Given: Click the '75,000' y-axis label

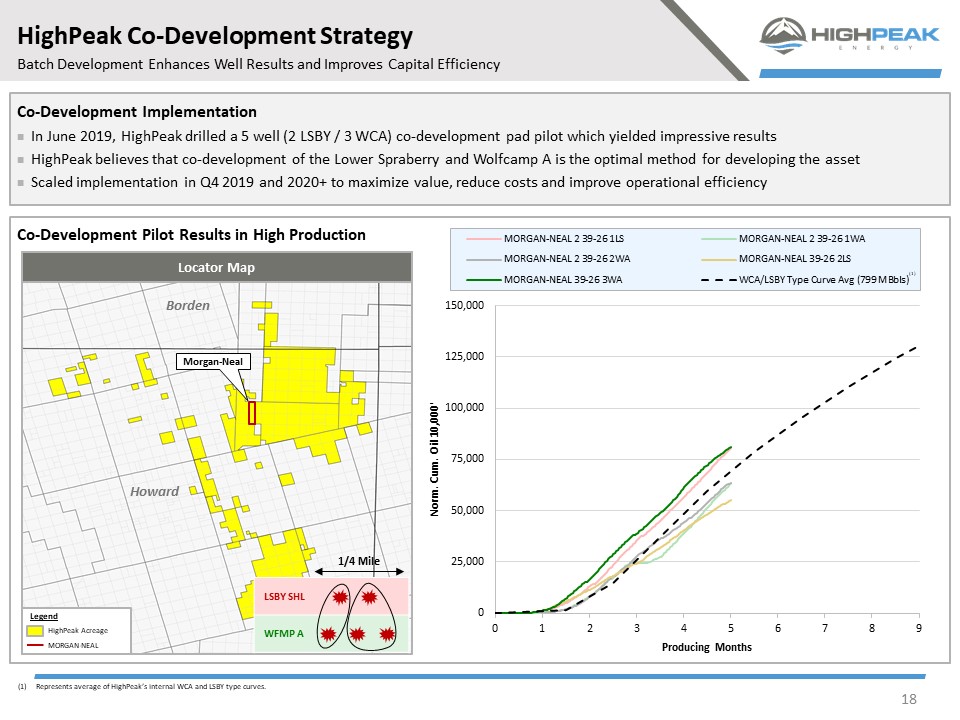Looking at the screenshot, I should click(x=467, y=459).
